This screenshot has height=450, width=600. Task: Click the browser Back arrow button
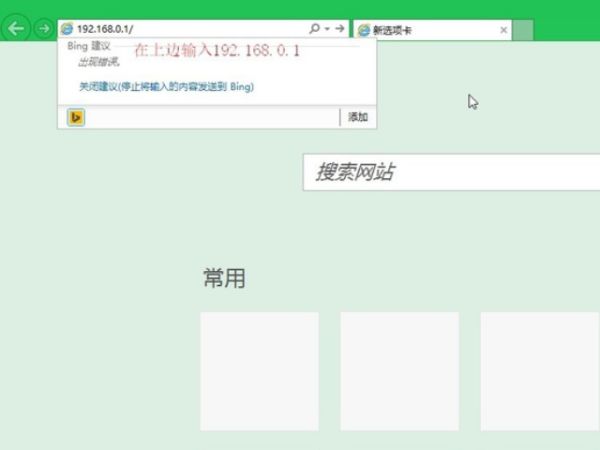tap(16, 29)
